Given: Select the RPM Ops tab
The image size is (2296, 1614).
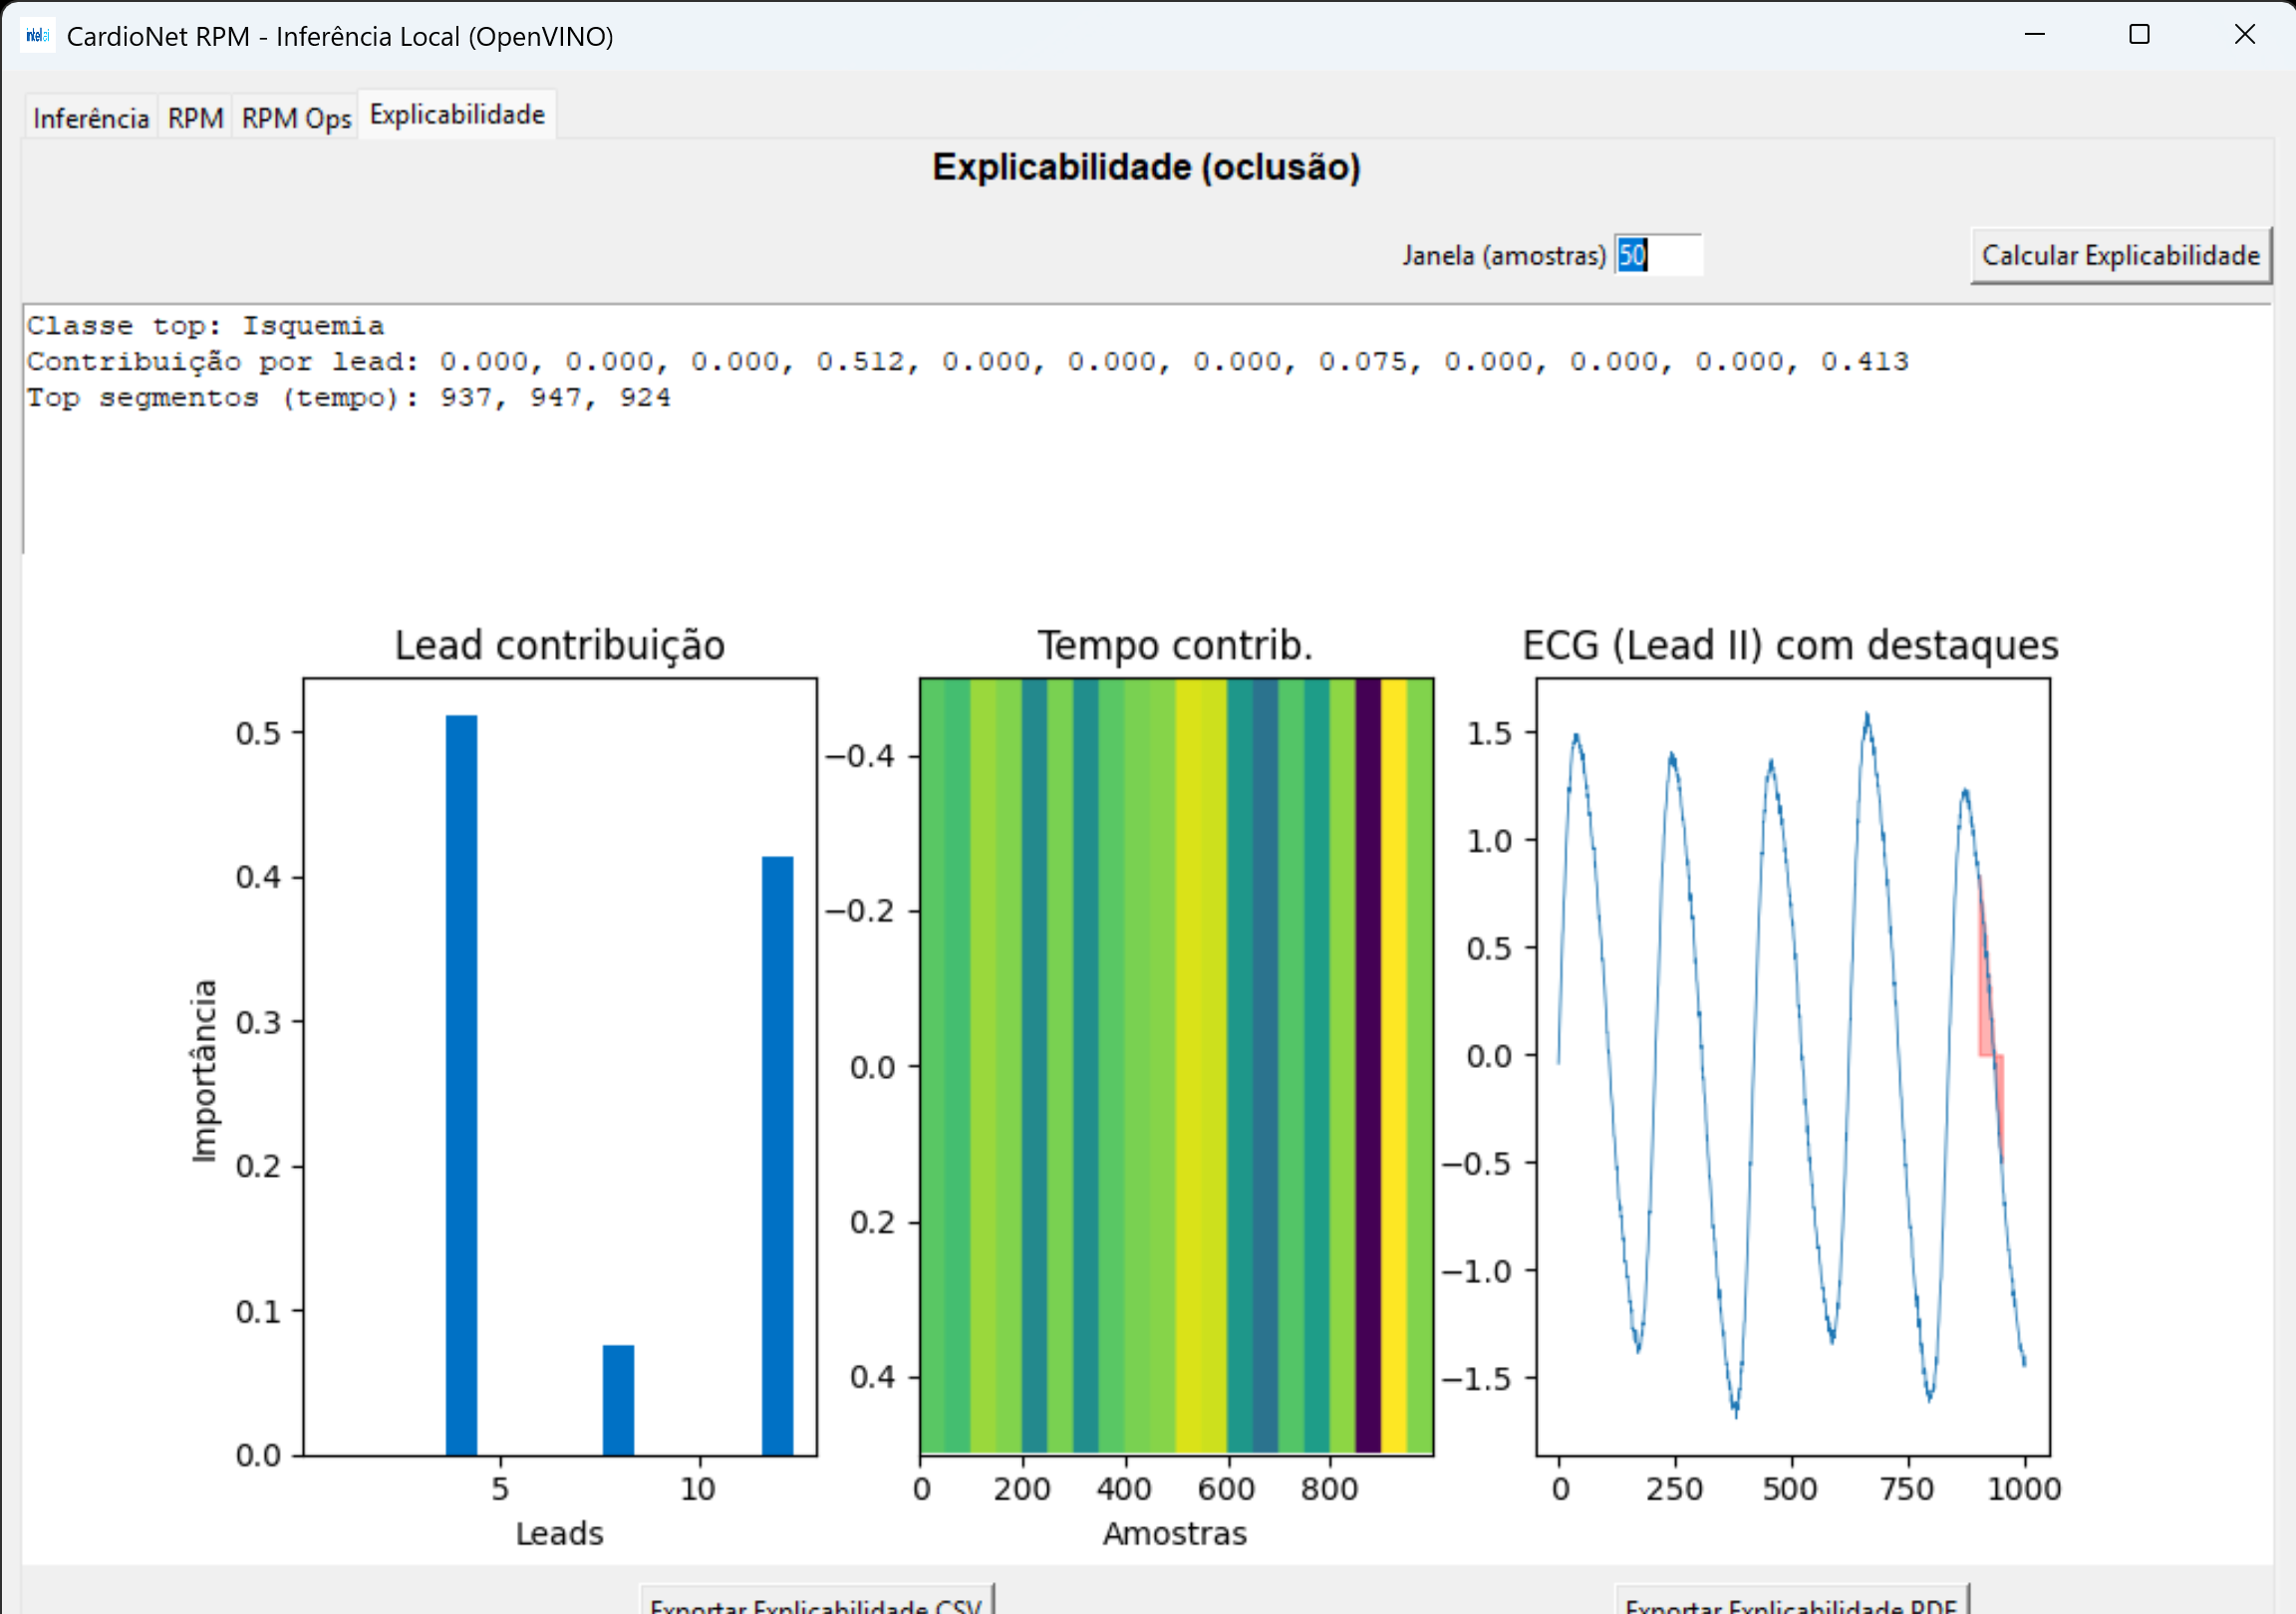Looking at the screenshot, I should pos(296,118).
